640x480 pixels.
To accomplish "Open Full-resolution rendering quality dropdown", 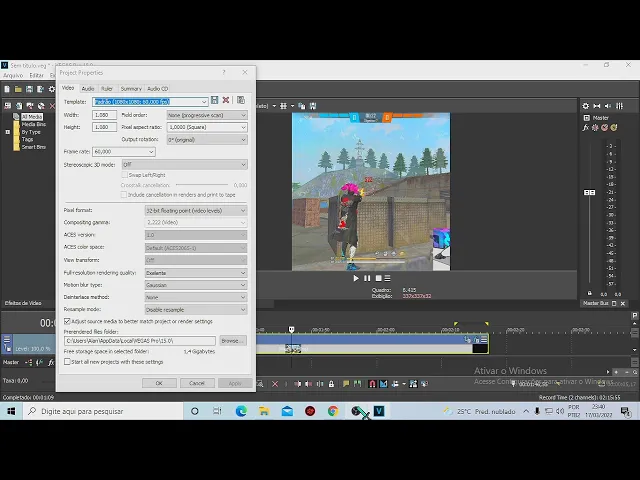I will [196, 273].
